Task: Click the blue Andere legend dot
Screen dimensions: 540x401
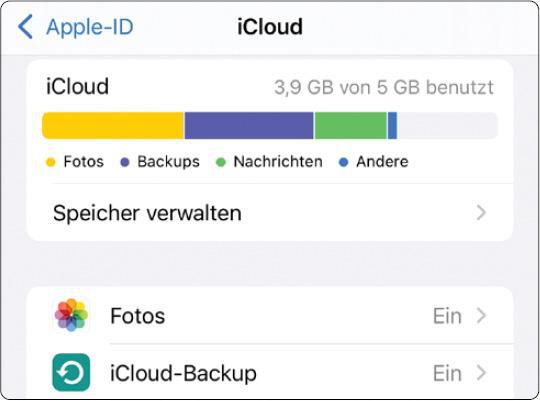Action: click(x=343, y=162)
